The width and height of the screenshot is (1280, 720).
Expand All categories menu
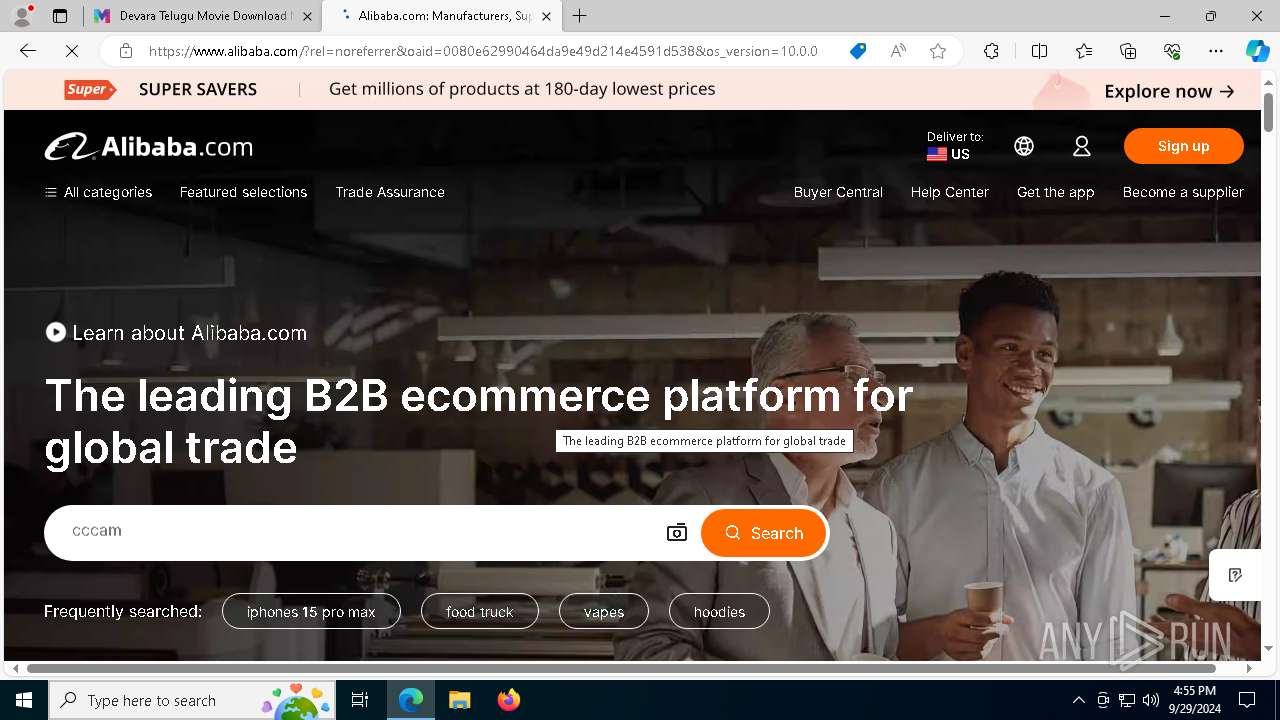tap(98, 192)
